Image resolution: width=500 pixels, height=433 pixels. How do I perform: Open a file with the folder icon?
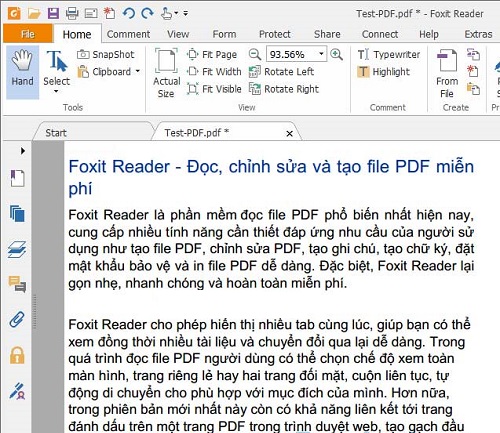pos(34,14)
